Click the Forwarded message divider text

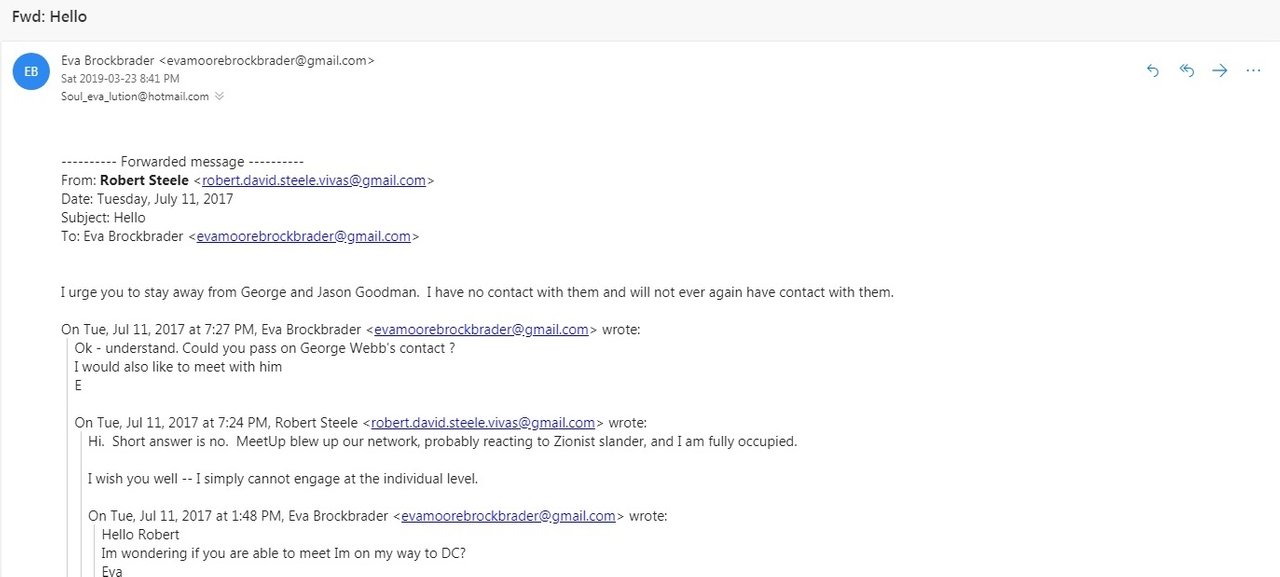pos(182,162)
